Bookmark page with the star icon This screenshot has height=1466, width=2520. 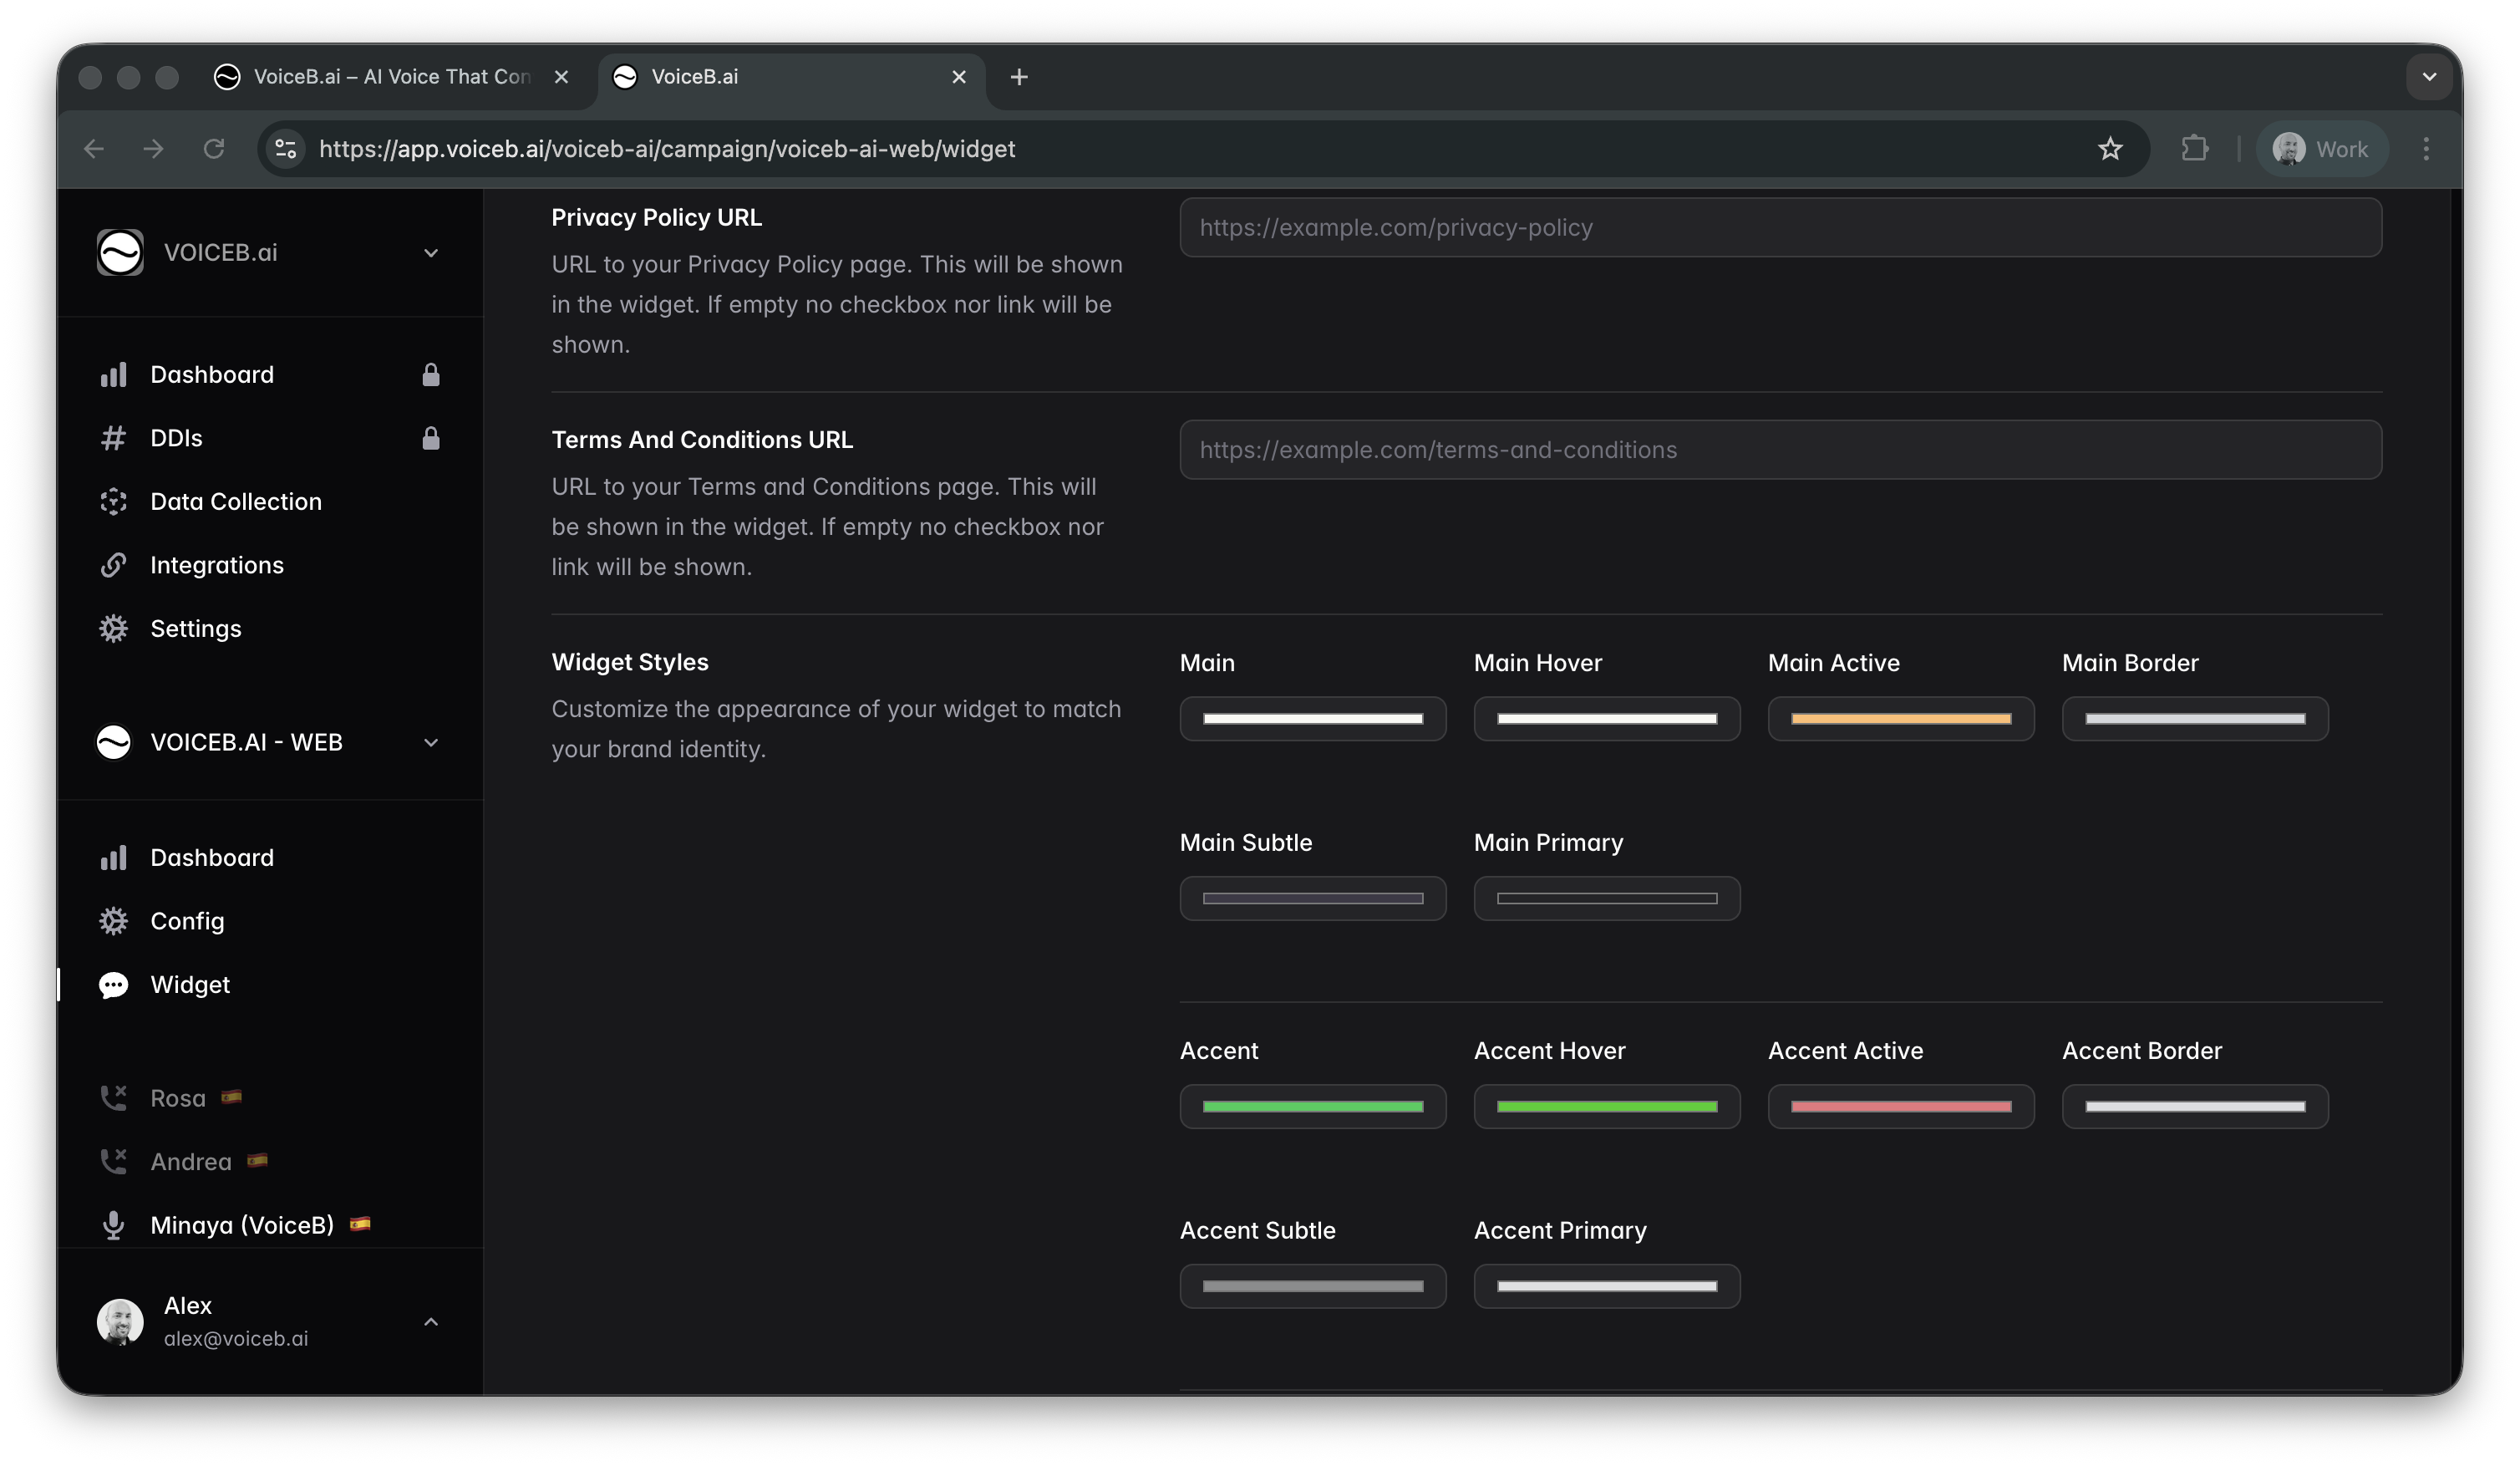point(2110,149)
